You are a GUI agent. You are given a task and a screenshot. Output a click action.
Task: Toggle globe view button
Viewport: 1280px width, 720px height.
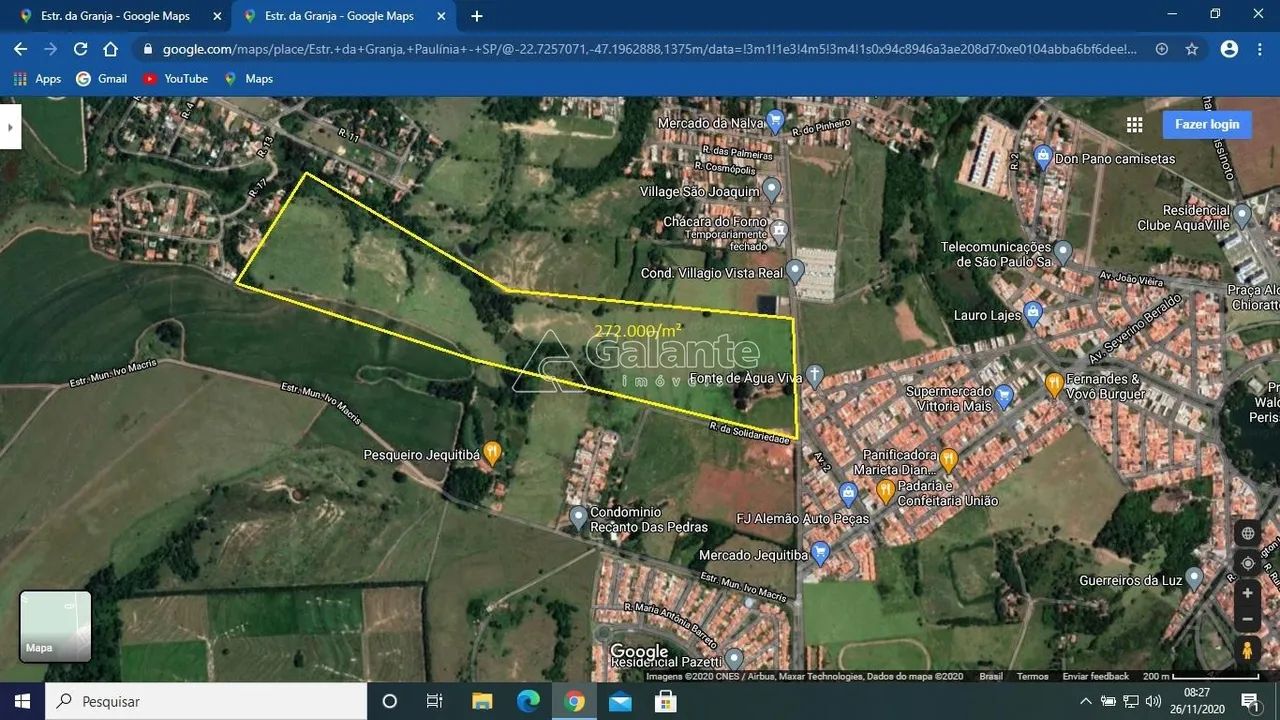click(1247, 534)
